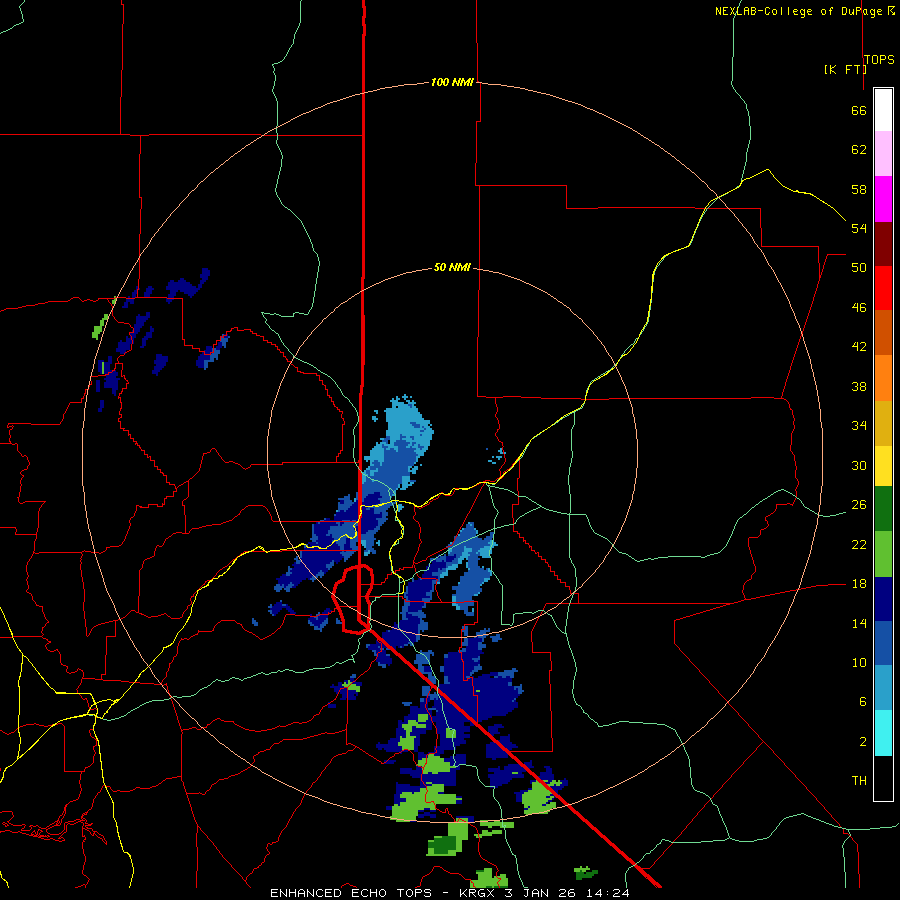
Task: Click the white 66 kft legend swatch
Action: pyautogui.click(x=883, y=110)
